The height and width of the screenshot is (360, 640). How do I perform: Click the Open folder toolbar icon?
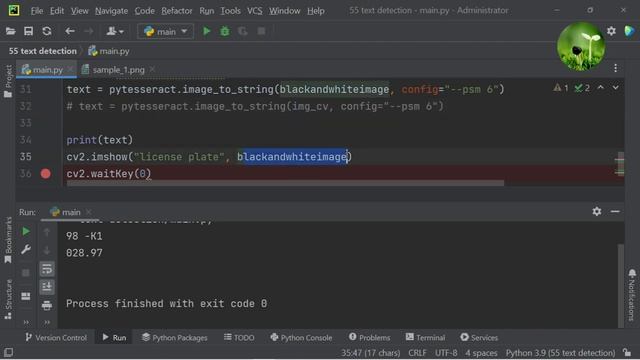tap(10, 31)
